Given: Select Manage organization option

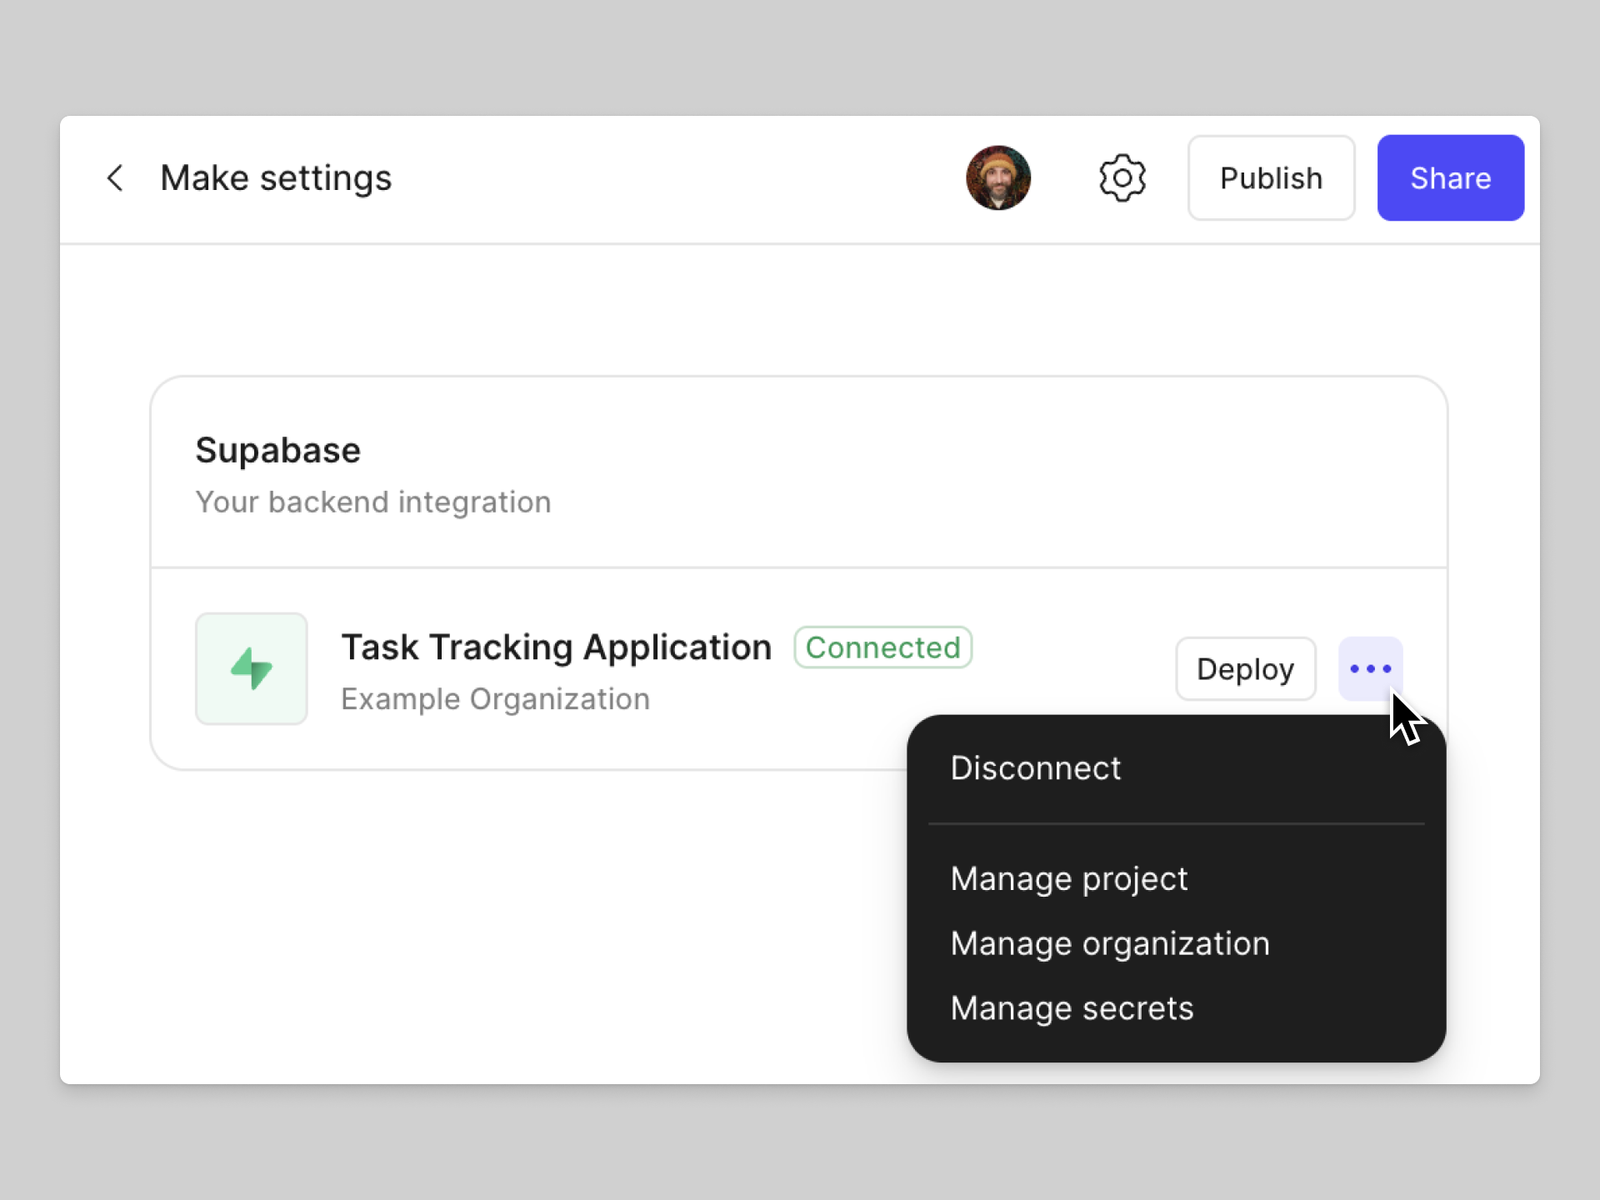Looking at the screenshot, I should click(1110, 943).
